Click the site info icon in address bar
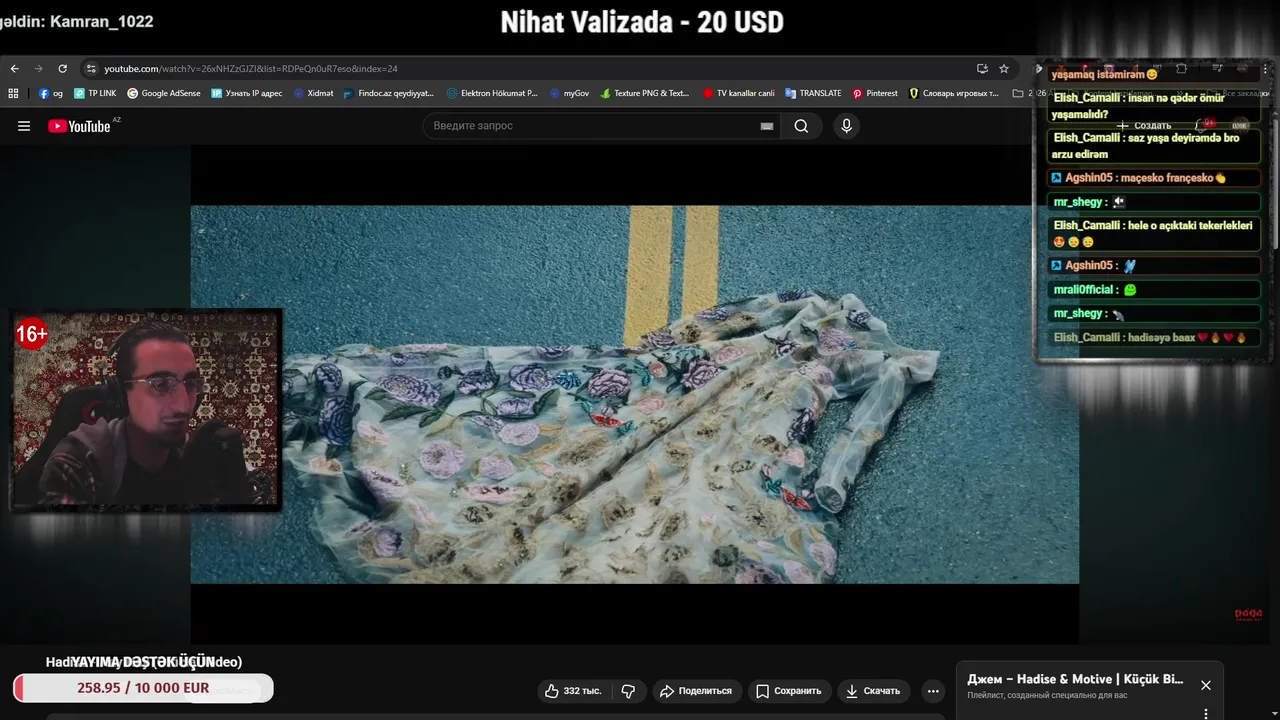1280x720 pixels. click(x=91, y=69)
